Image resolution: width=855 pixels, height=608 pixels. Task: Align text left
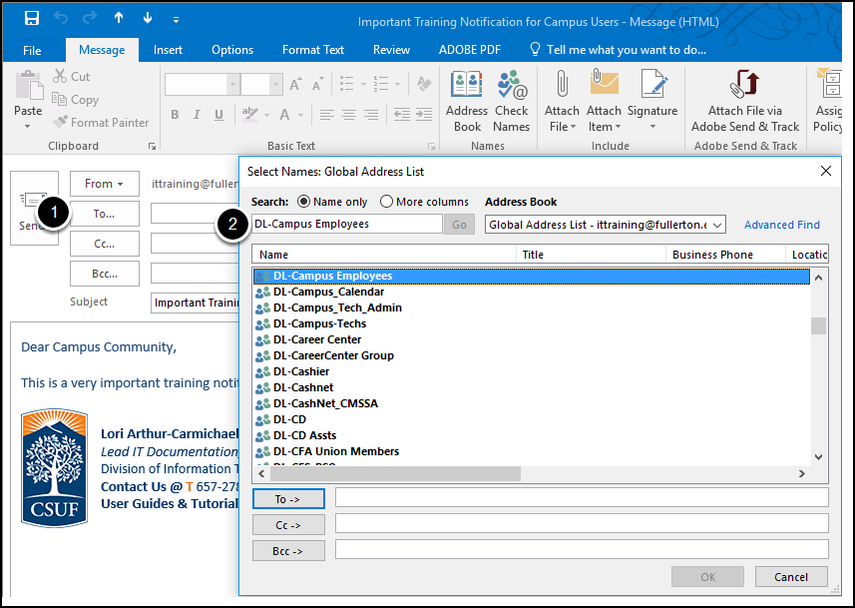click(x=327, y=115)
